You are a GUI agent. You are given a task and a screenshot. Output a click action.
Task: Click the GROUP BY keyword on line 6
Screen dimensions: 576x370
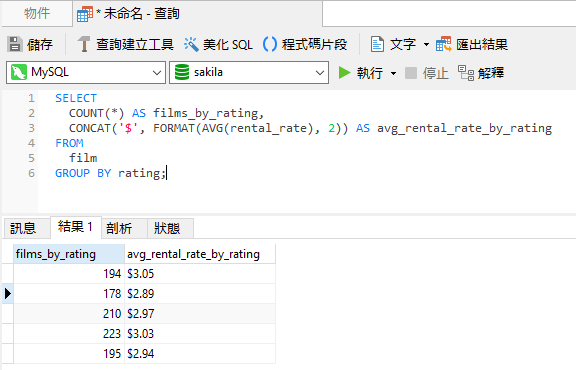83,173
